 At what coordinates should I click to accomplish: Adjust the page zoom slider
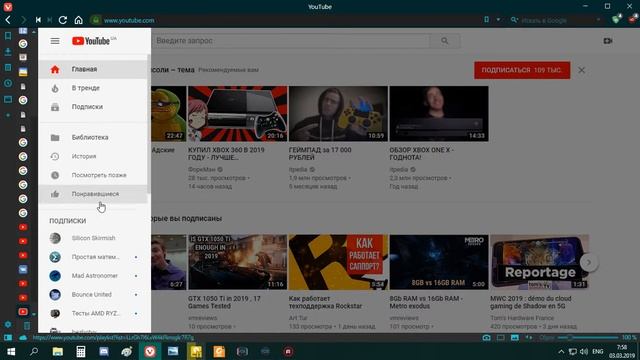click(x=588, y=338)
